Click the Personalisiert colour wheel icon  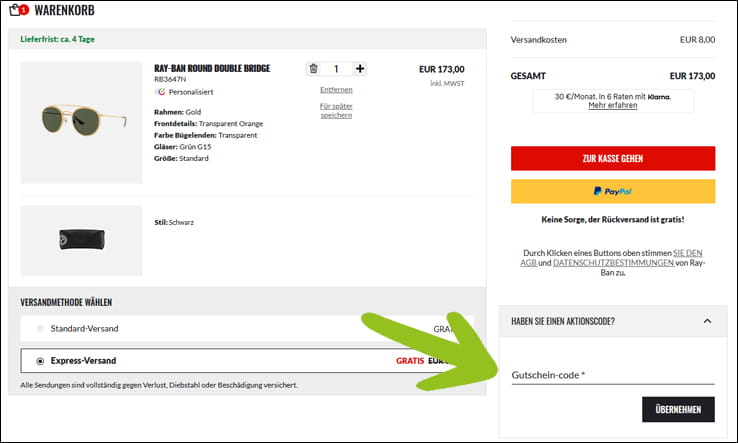coord(161,92)
